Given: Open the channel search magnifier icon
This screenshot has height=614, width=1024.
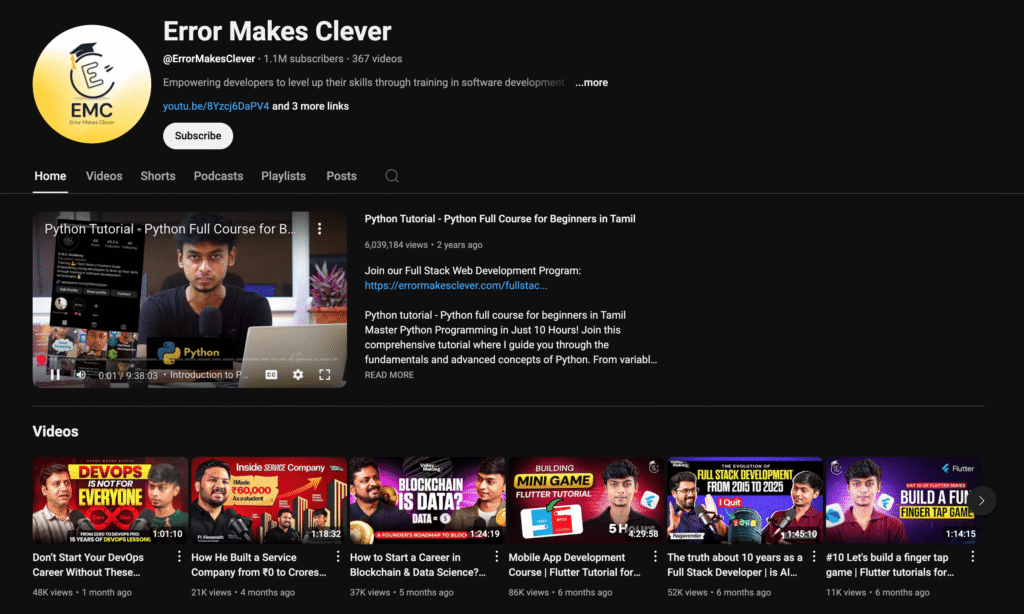Looking at the screenshot, I should (392, 176).
